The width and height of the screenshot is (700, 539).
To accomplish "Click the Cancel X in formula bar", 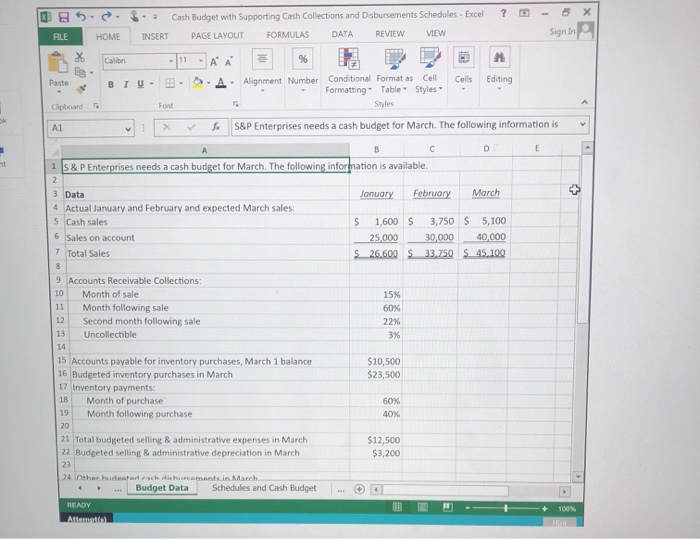I will tap(167, 128).
